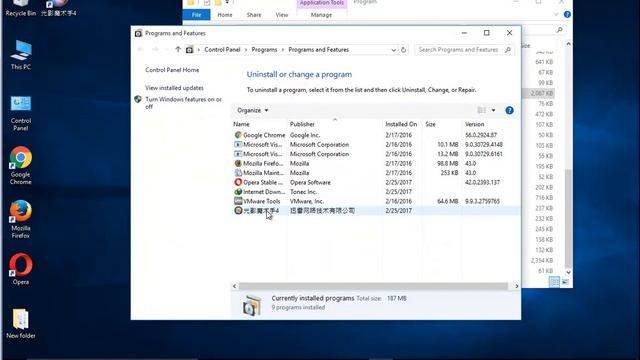
Task: Click the Tonec Inc. publisher cell
Action: (303, 192)
